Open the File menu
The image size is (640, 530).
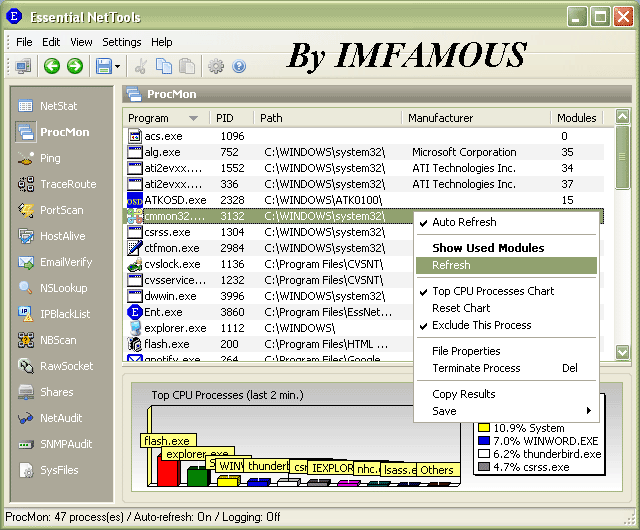click(x=24, y=42)
